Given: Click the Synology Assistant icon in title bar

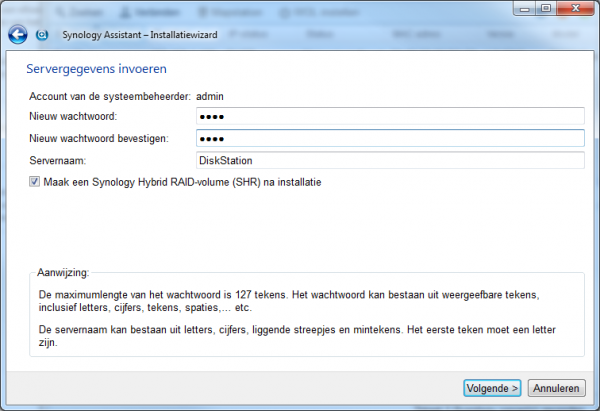Looking at the screenshot, I should pyautogui.click(x=42, y=34).
